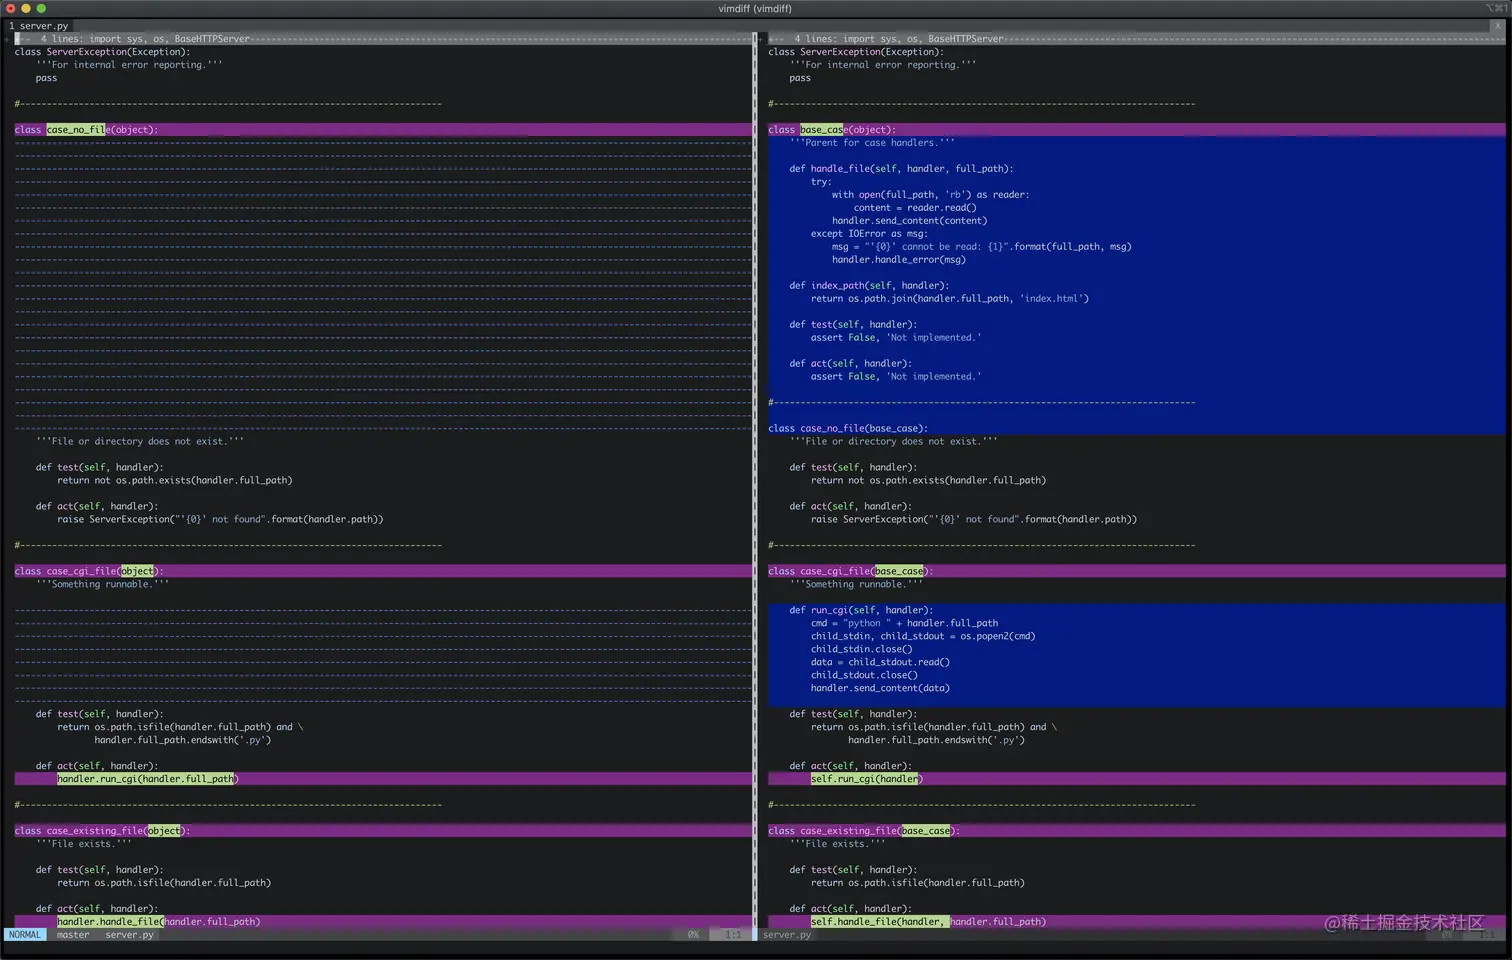Click the 'pass' line in right pane
Viewport: 1512px width, 960px height.
click(x=800, y=78)
